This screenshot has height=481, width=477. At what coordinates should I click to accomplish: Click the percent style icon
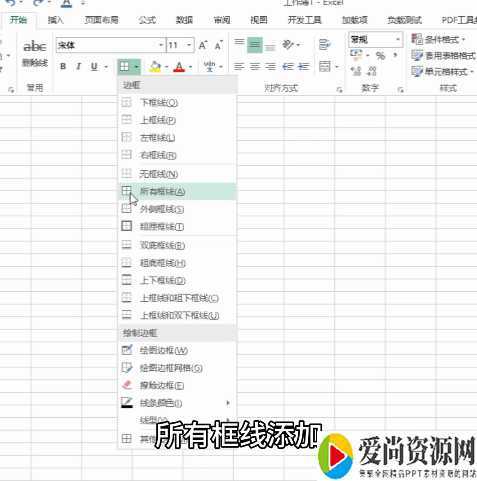[381, 55]
